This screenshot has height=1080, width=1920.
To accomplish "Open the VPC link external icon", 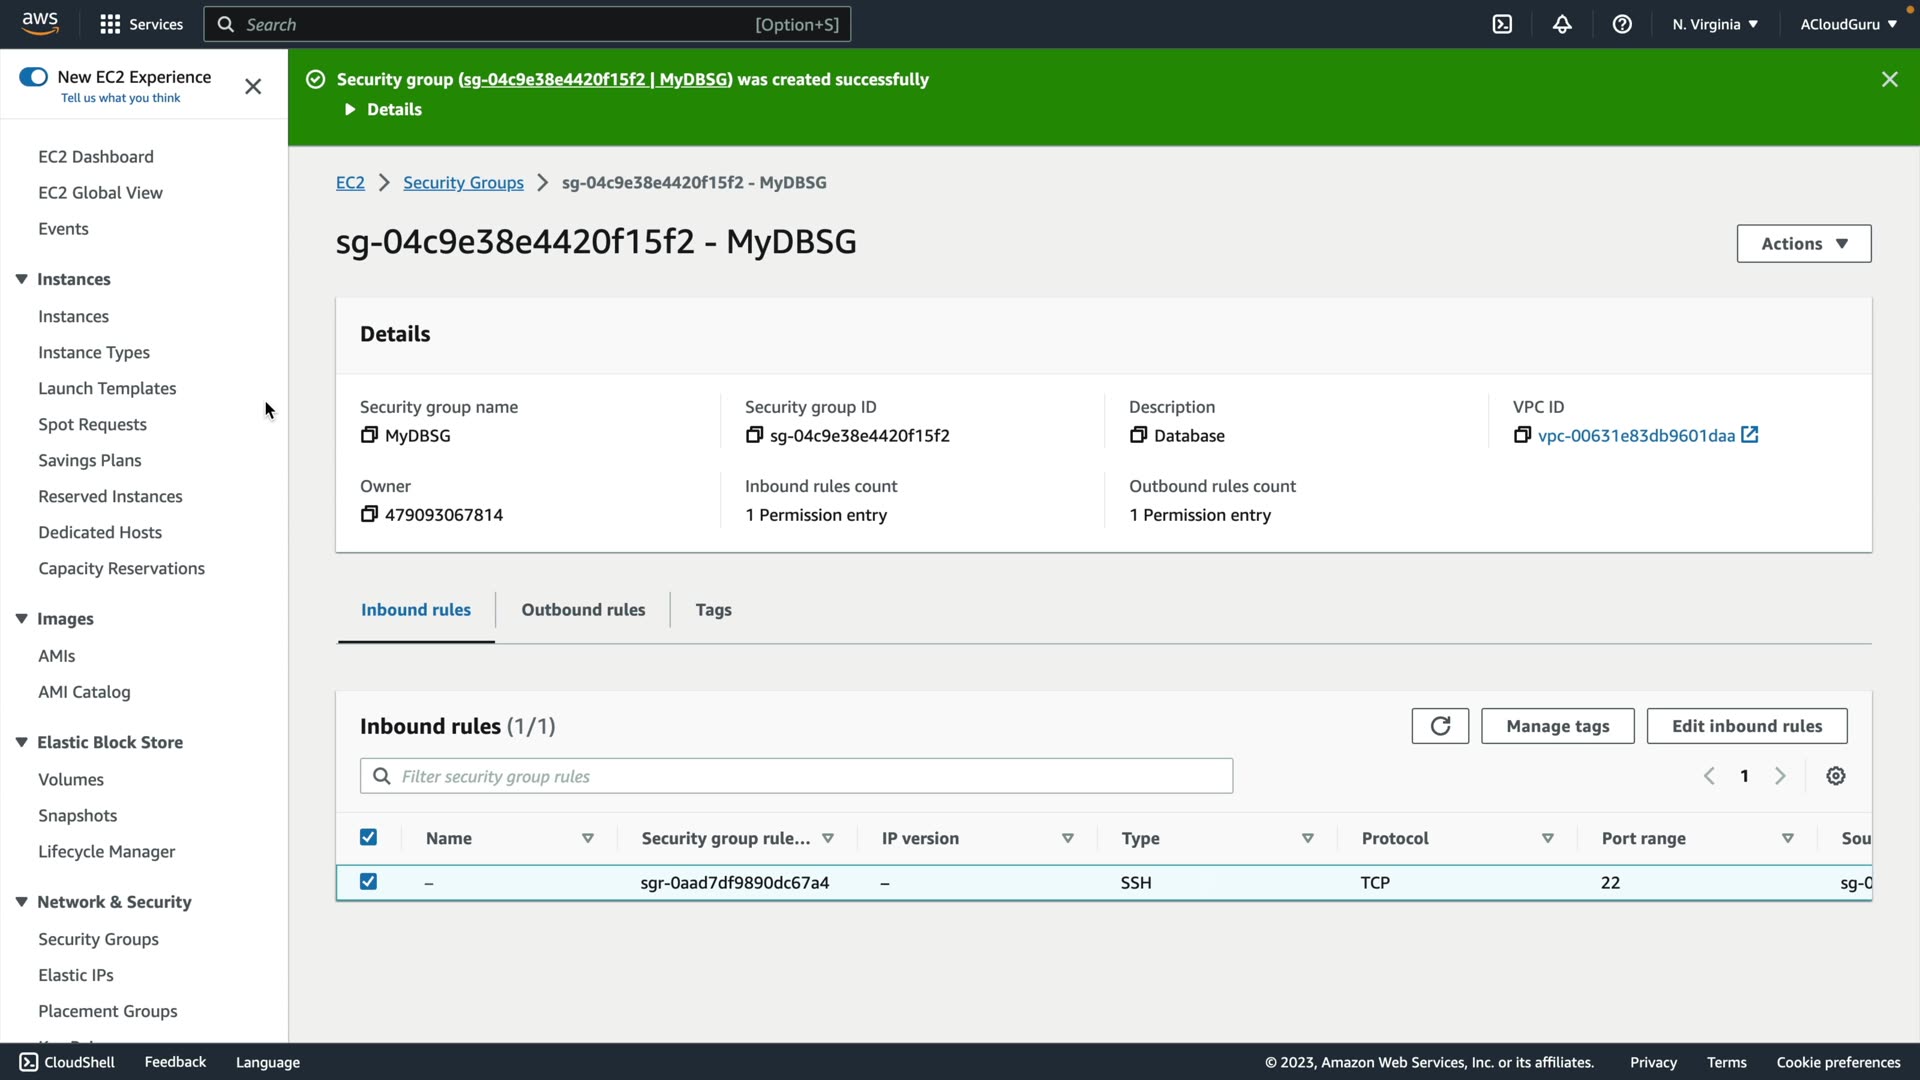I will tap(1749, 435).
